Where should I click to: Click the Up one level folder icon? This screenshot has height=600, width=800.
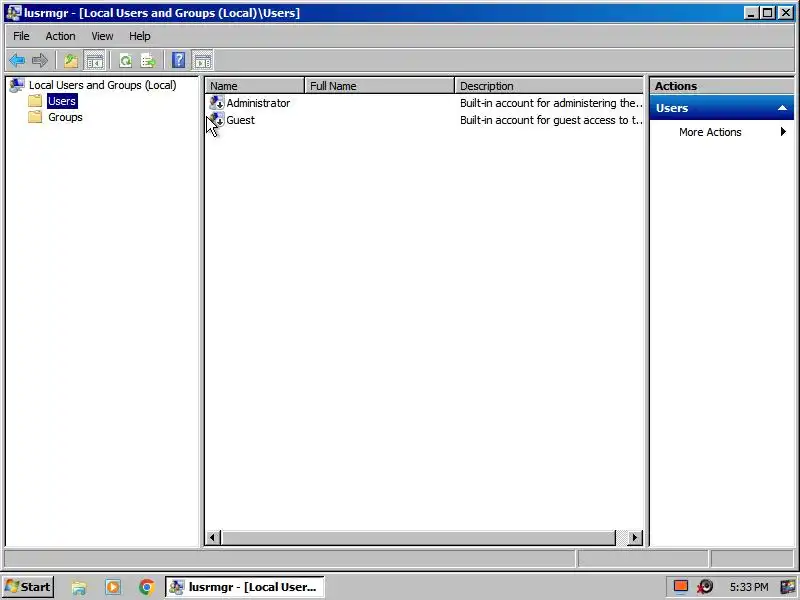(x=71, y=61)
